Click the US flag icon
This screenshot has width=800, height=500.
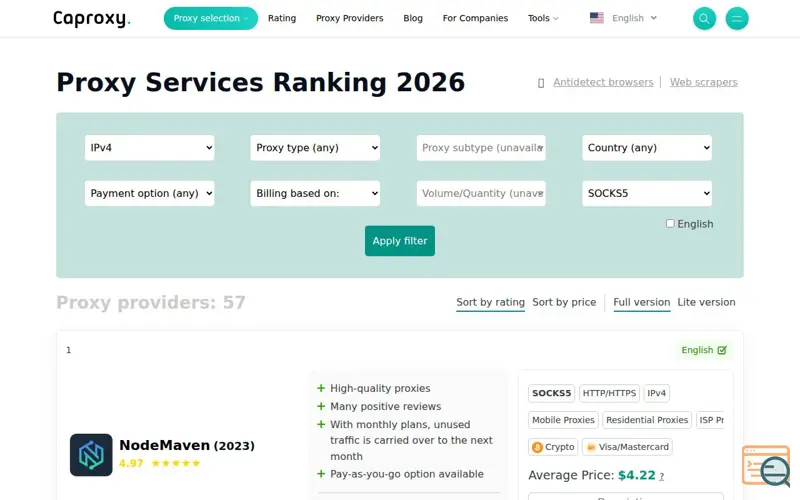pyautogui.click(x=596, y=18)
